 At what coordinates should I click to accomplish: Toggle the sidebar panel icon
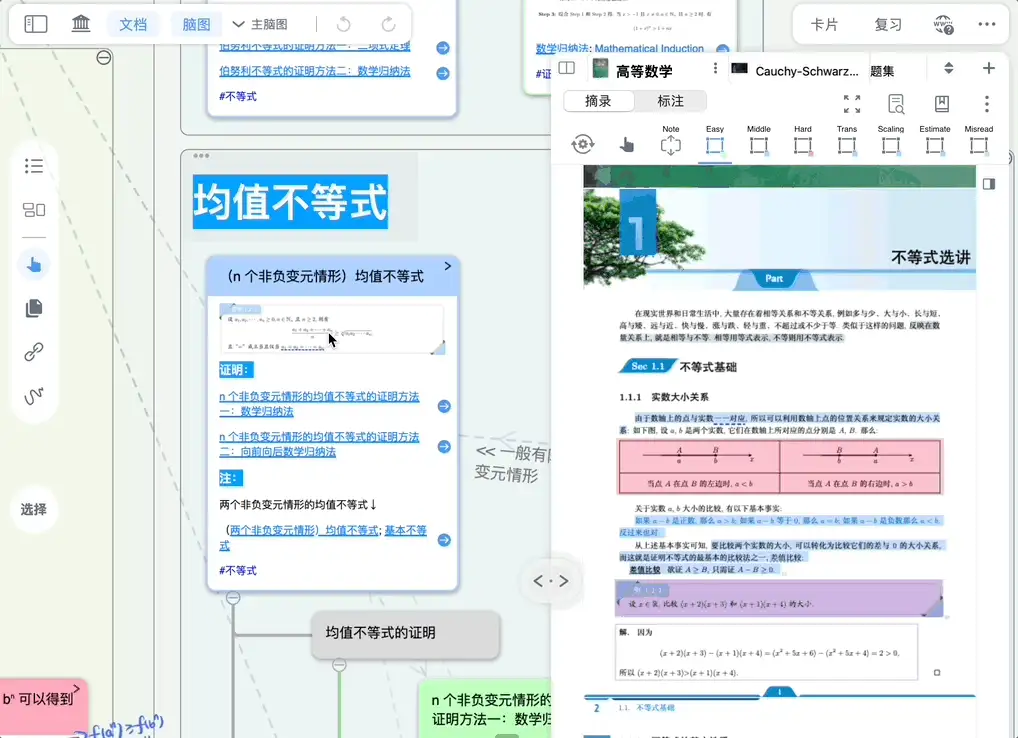pos(36,25)
